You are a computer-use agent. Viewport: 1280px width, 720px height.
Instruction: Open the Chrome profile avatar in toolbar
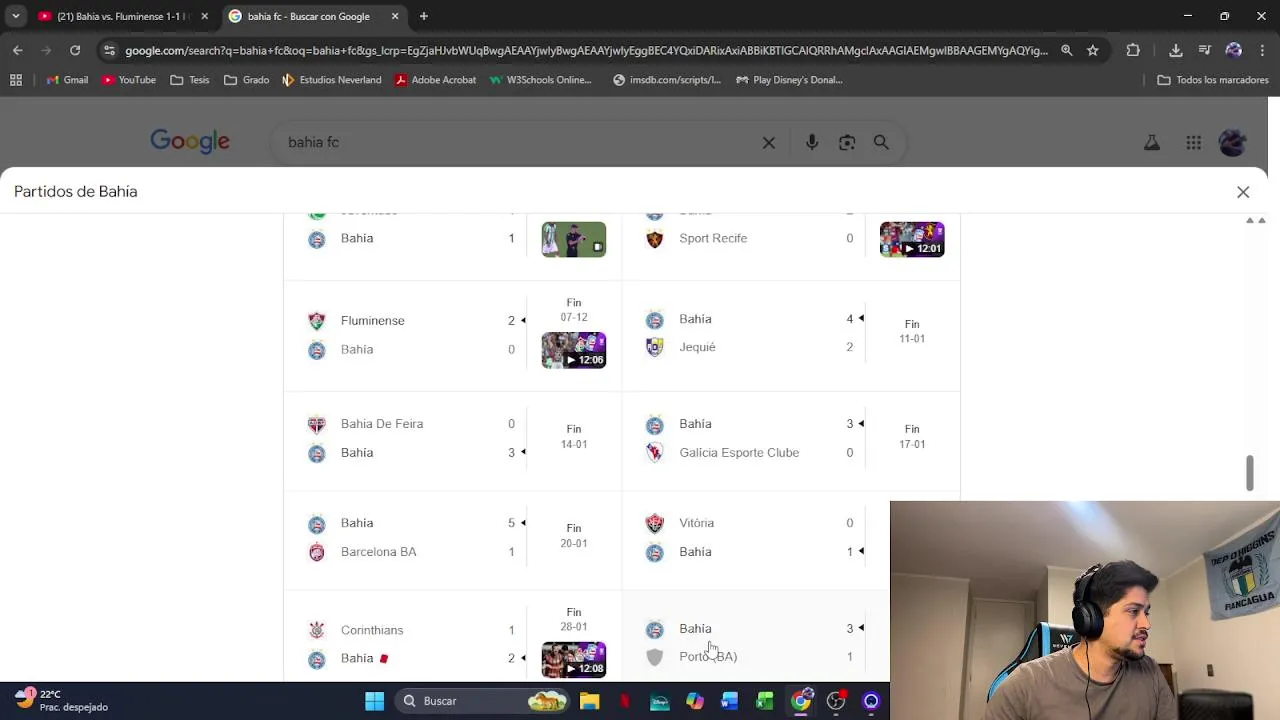pyautogui.click(x=1233, y=50)
